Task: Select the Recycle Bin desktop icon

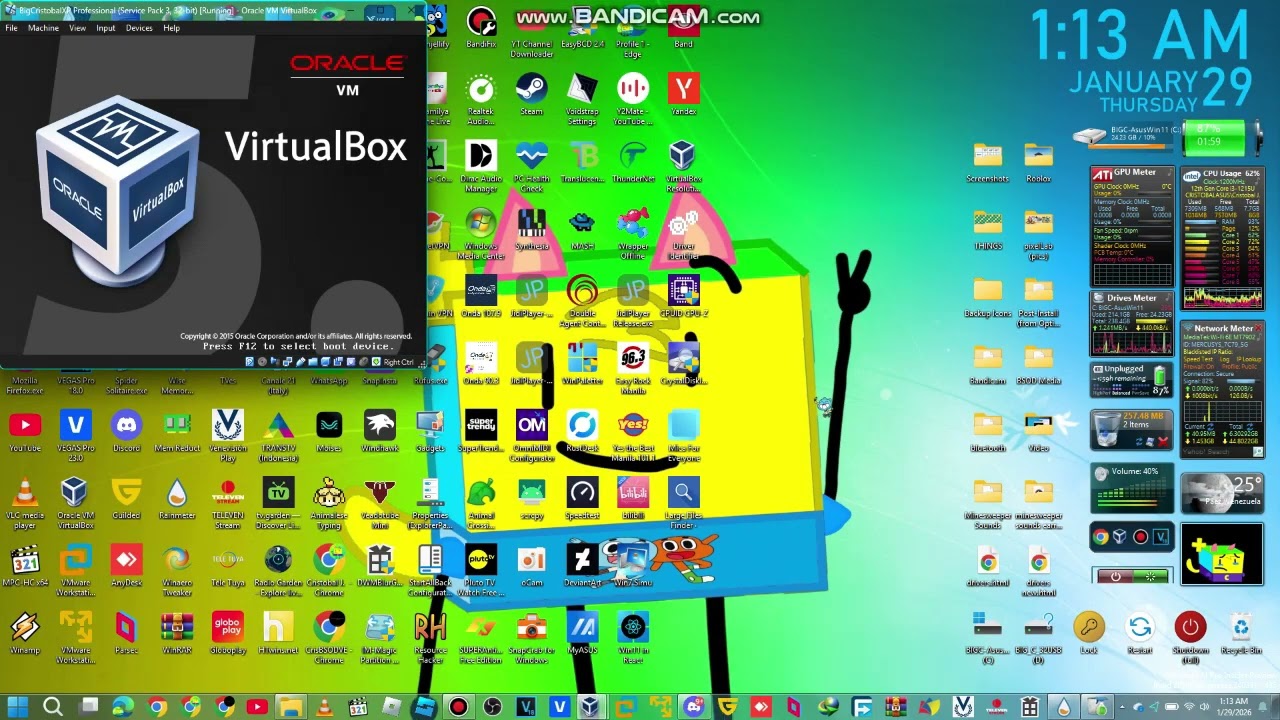Action: click(x=1241, y=633)
